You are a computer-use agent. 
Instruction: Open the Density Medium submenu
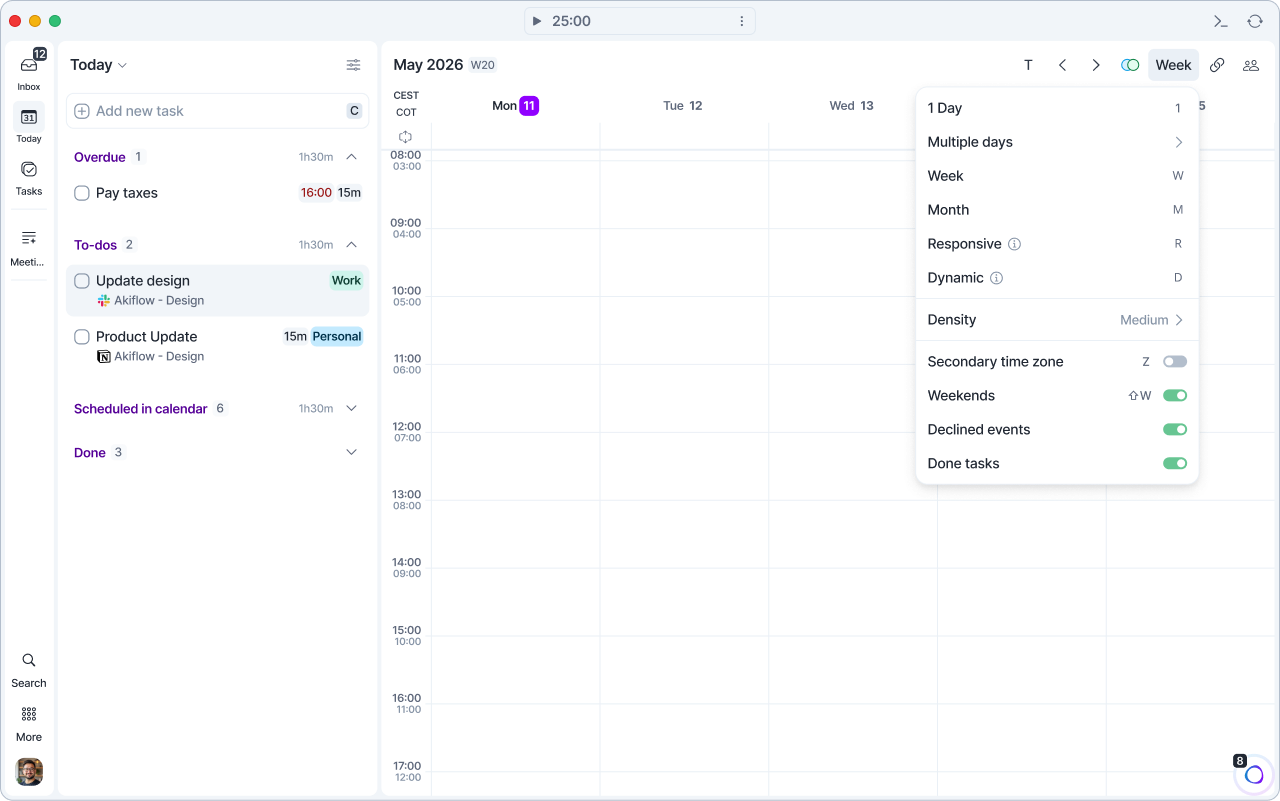(x=1057, y=320)
